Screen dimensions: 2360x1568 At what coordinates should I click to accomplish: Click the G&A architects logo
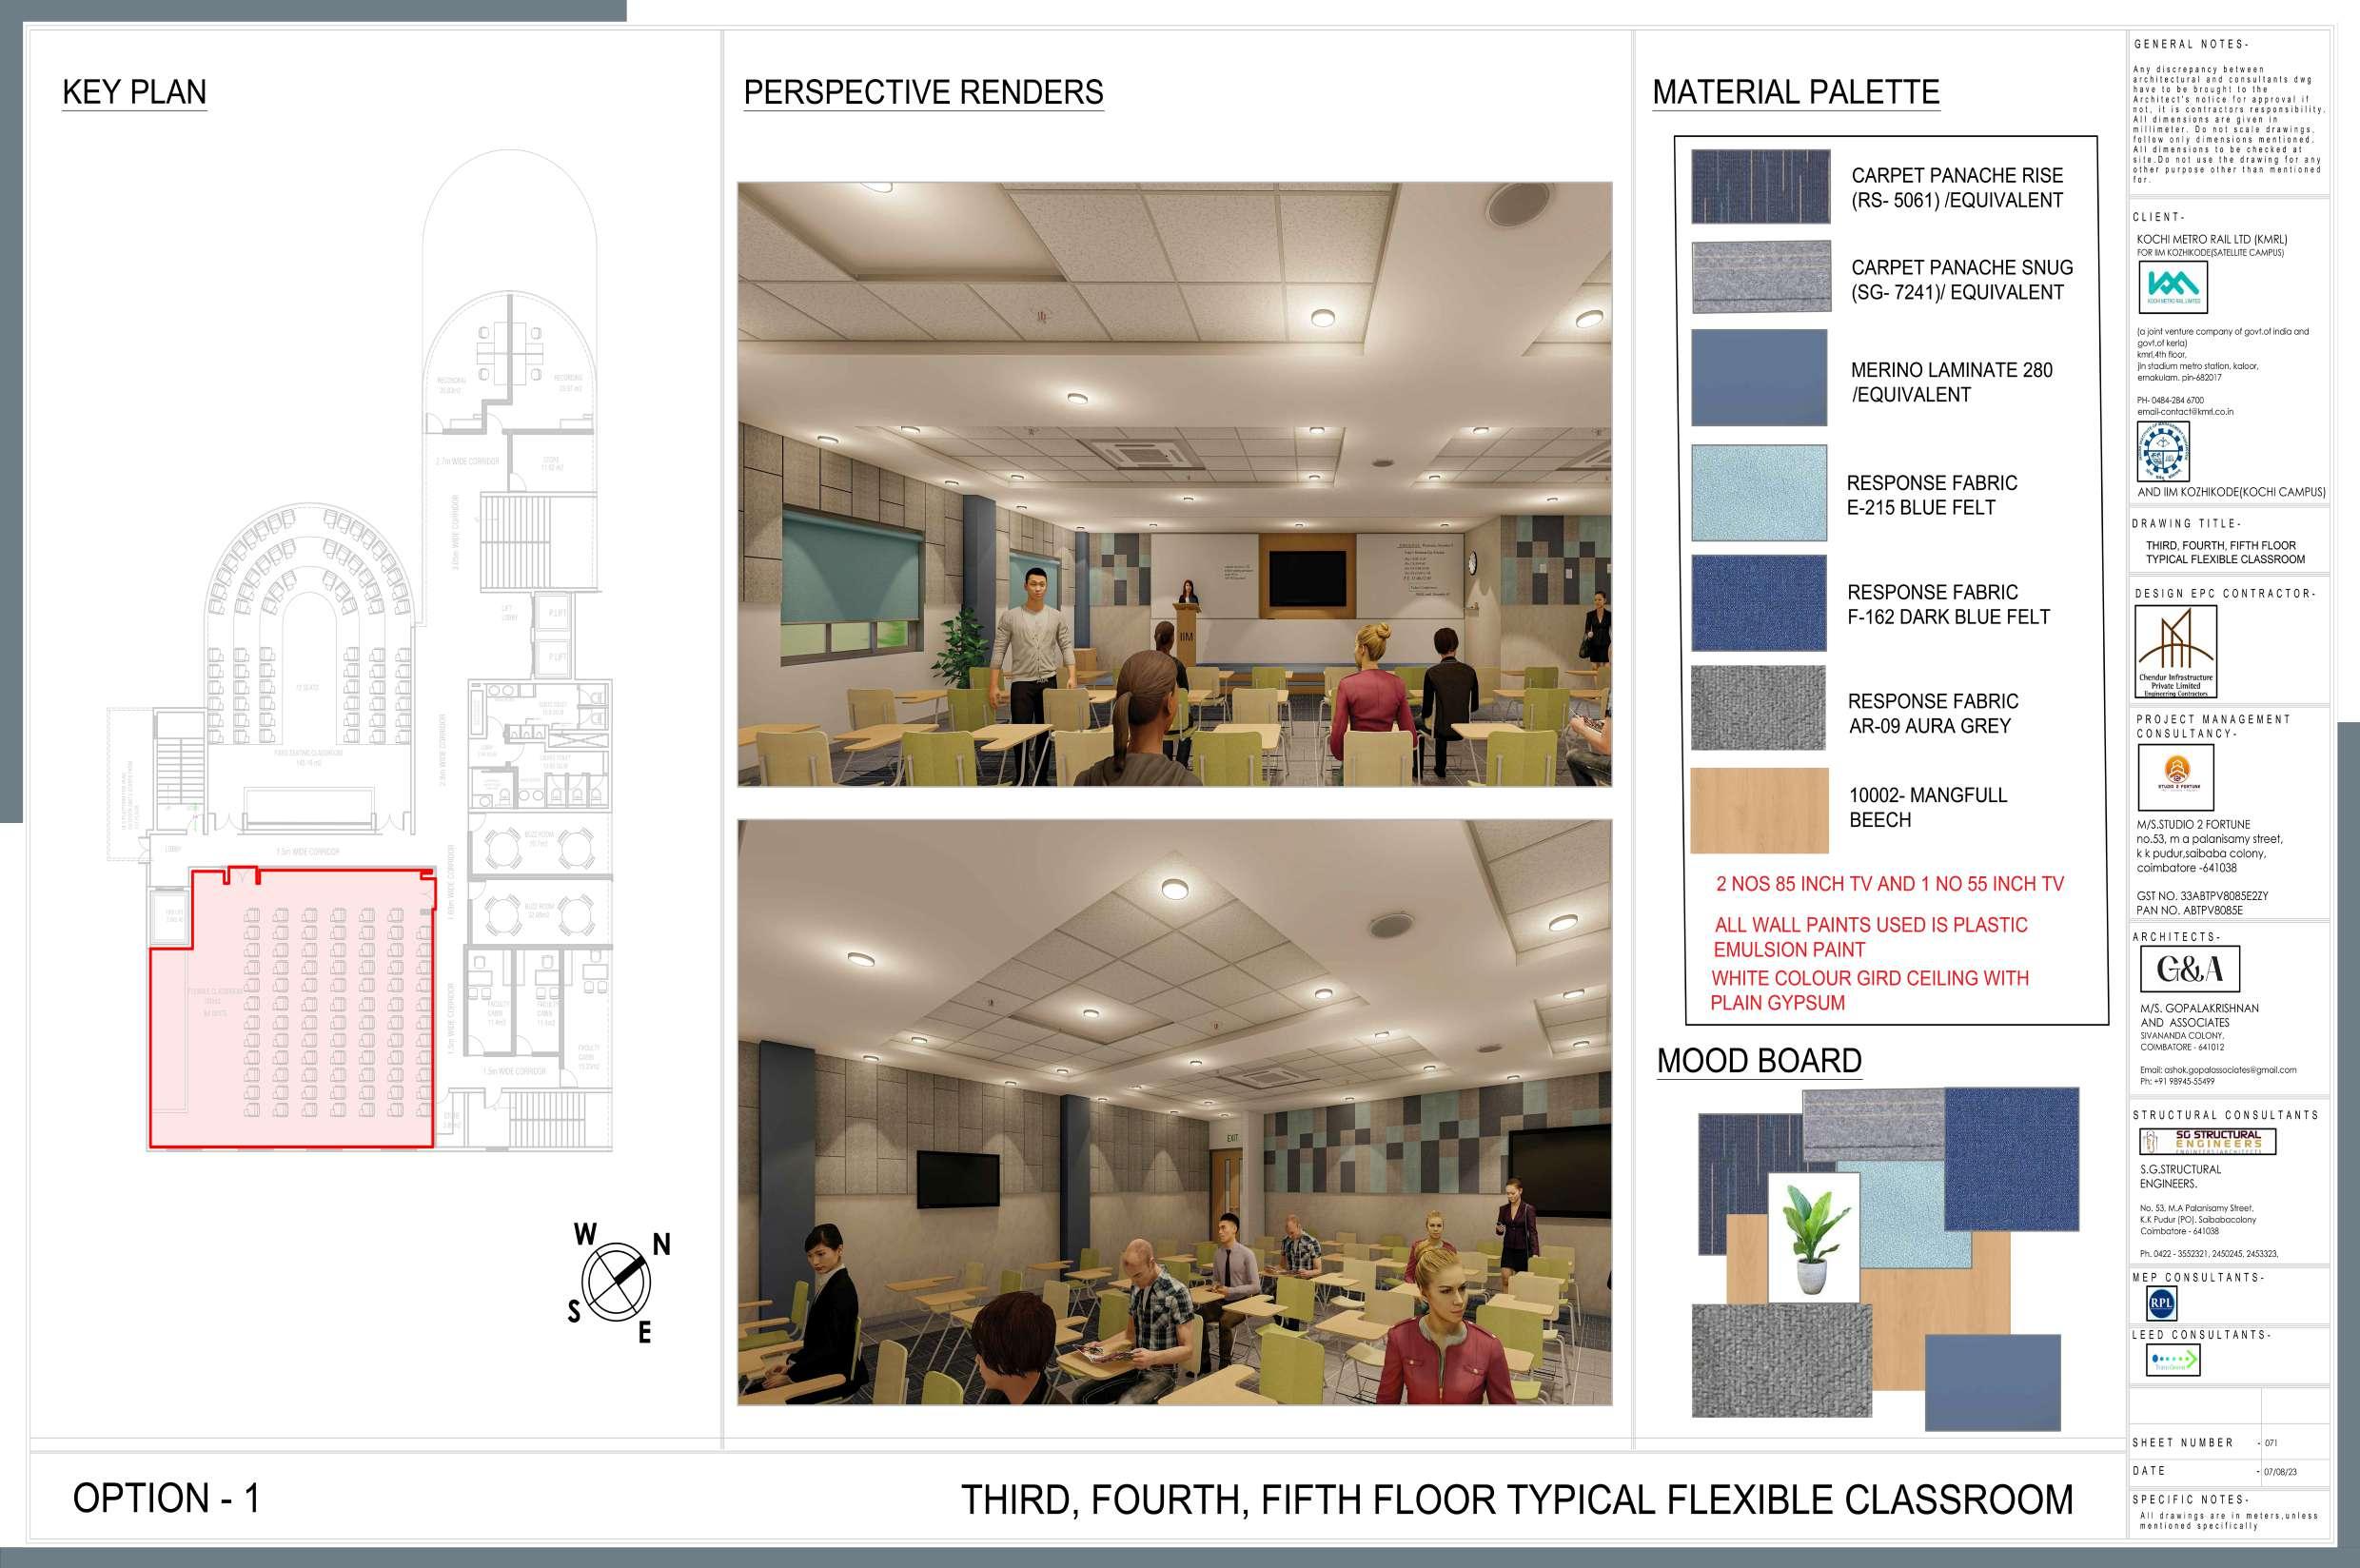[2189, 968]
